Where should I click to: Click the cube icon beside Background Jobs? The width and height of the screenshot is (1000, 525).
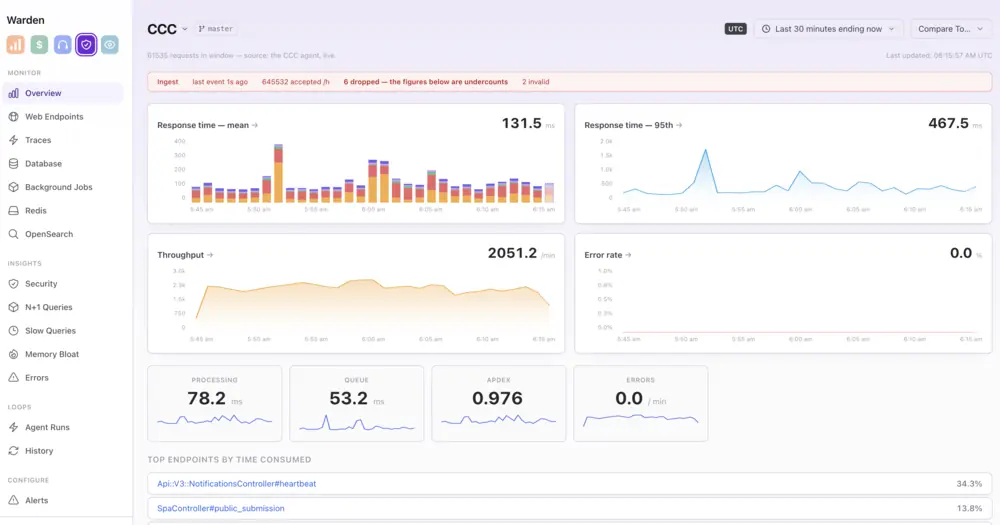[x=13, y=187]
